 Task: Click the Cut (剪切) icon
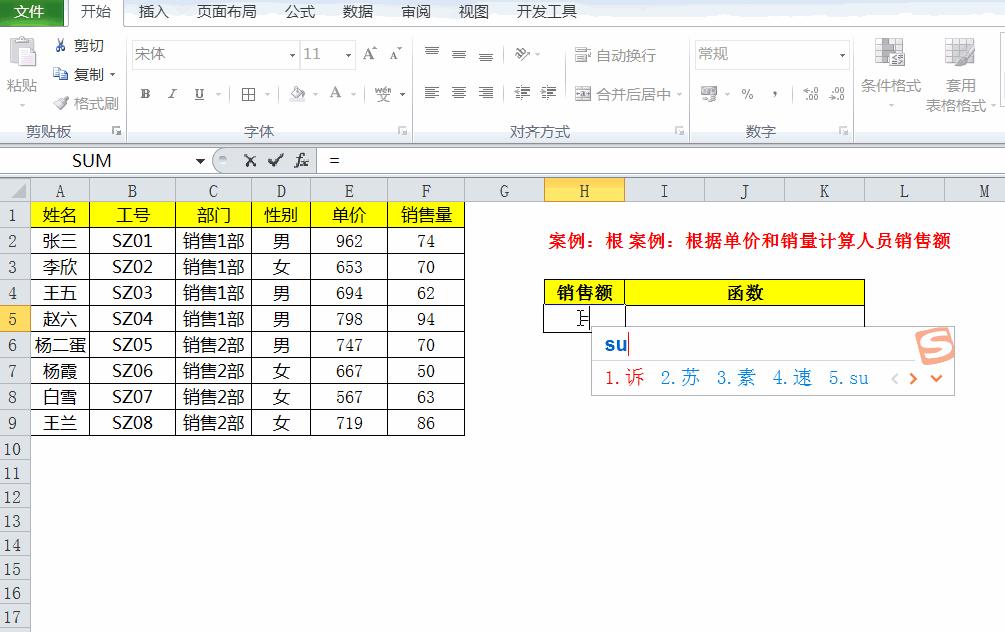[x=62, y=45]
